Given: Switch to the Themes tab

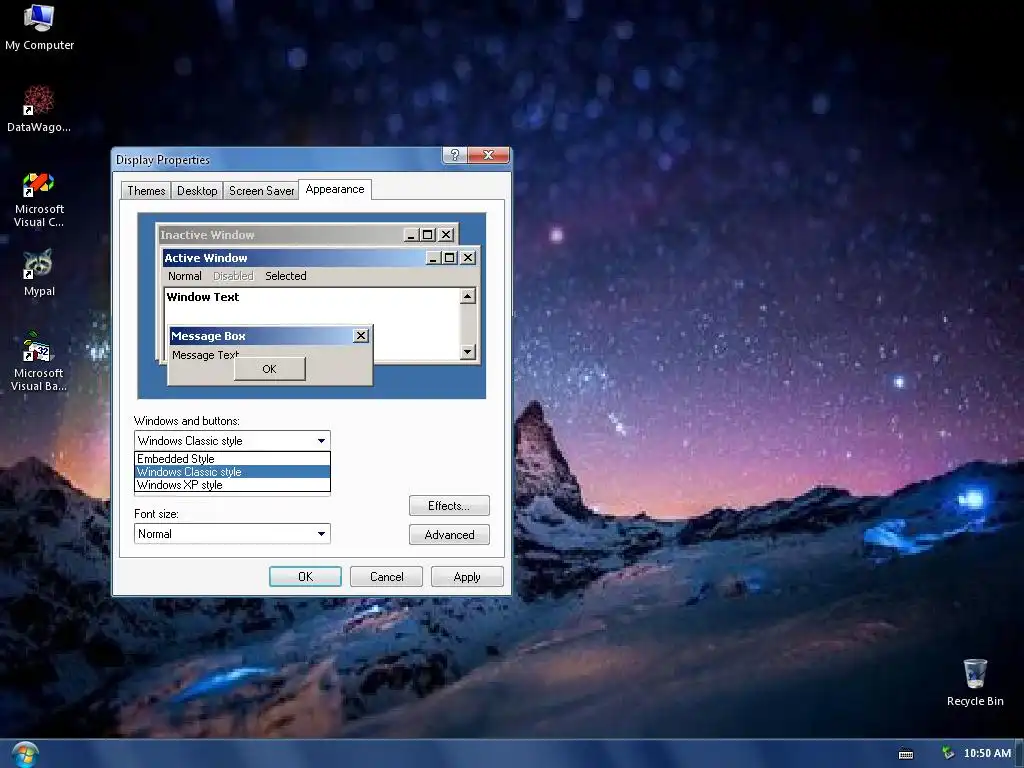Looking at the screenshot, I should click(146, 191).
